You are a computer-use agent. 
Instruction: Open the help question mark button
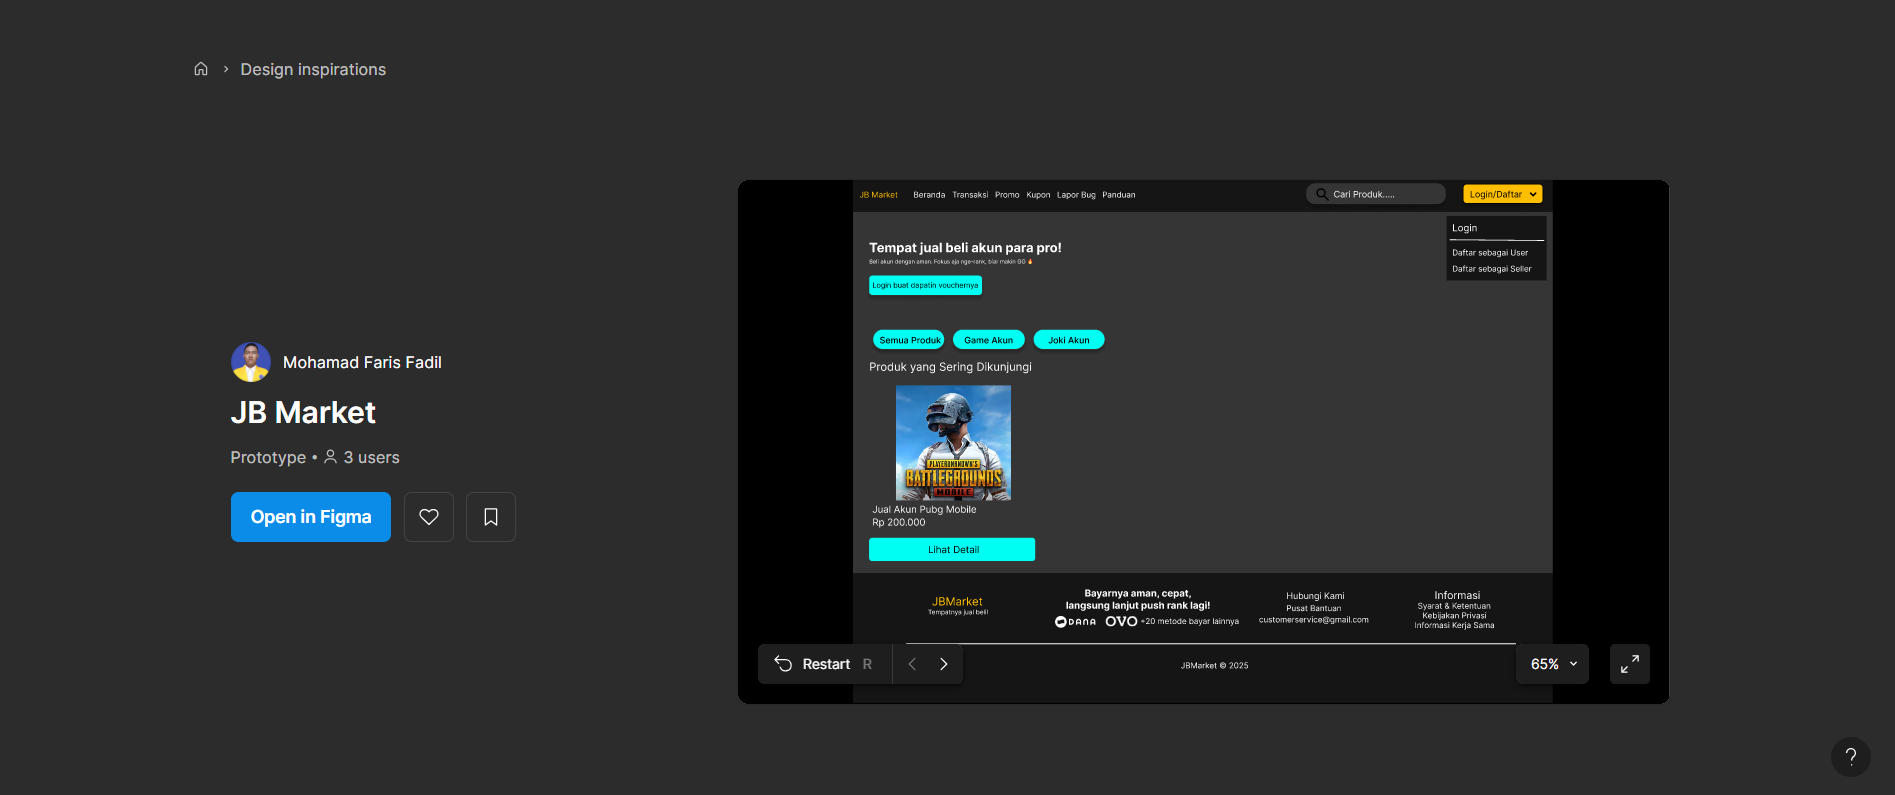click(x=1850, y=756)
